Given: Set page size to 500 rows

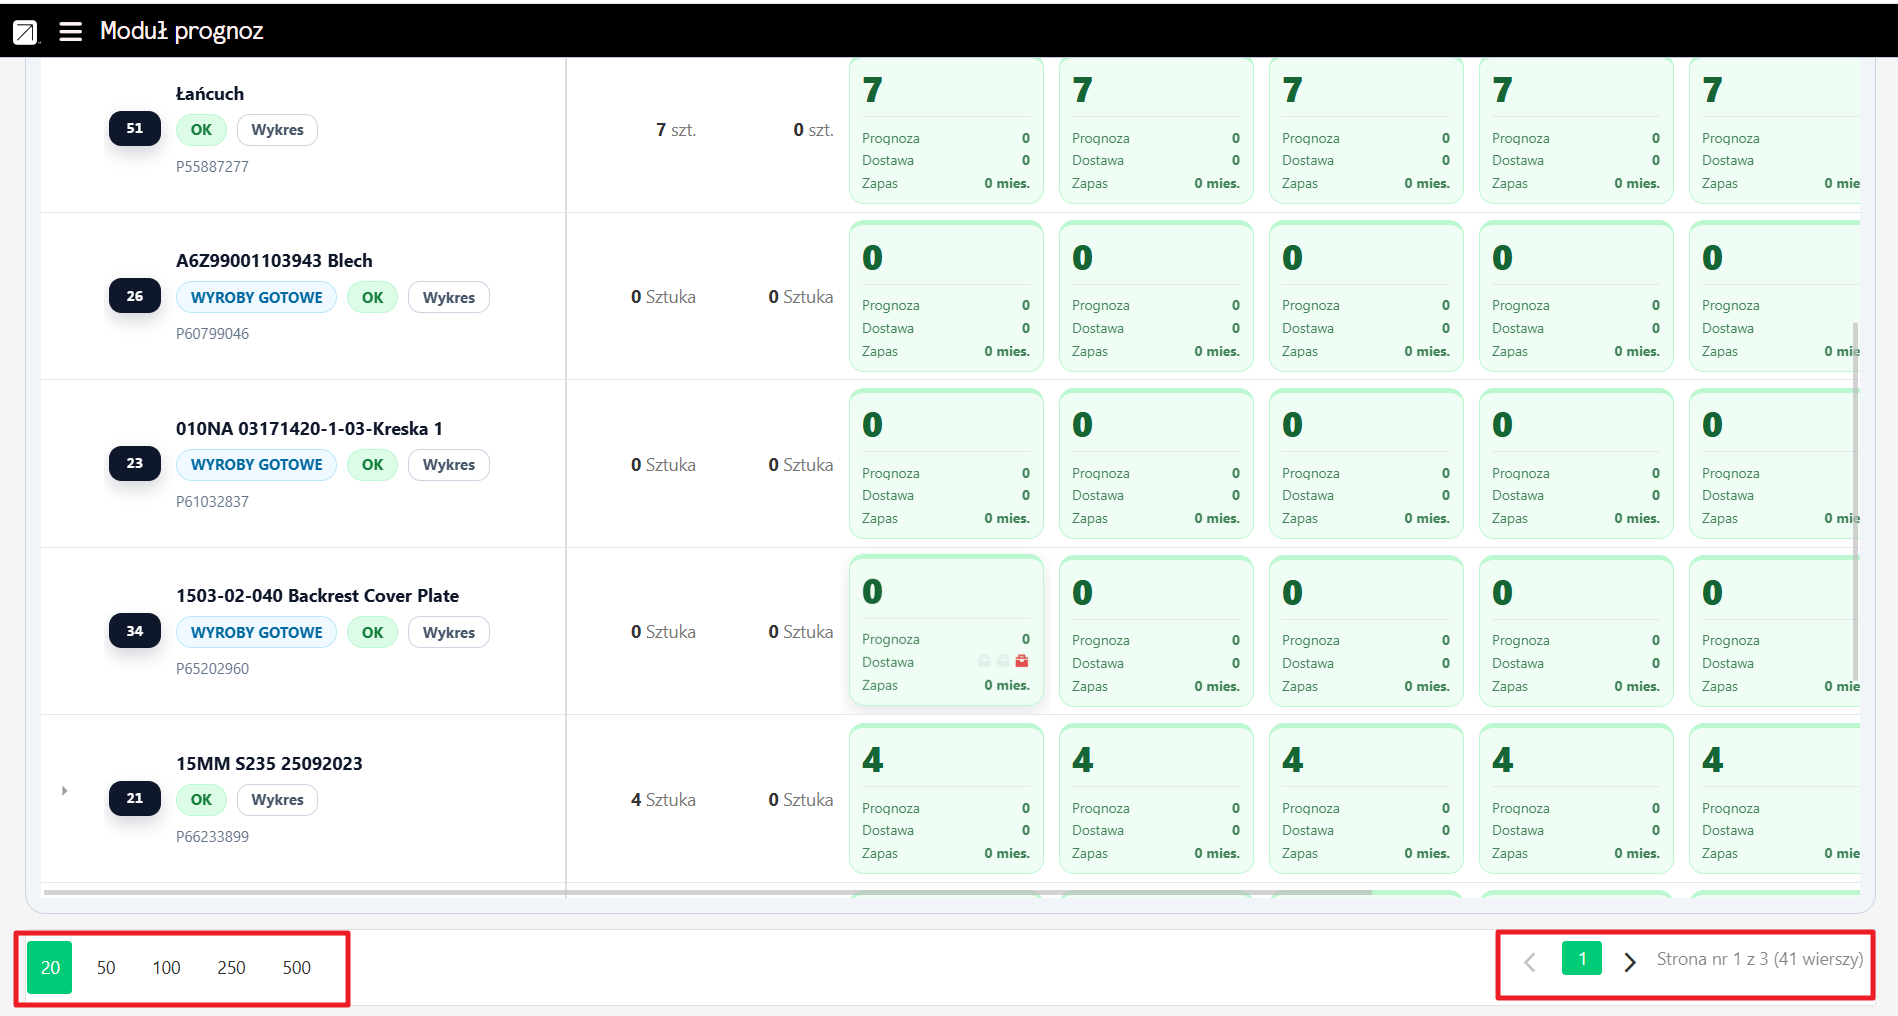Looking at the screenshot, I should click(x=296, y=968).
